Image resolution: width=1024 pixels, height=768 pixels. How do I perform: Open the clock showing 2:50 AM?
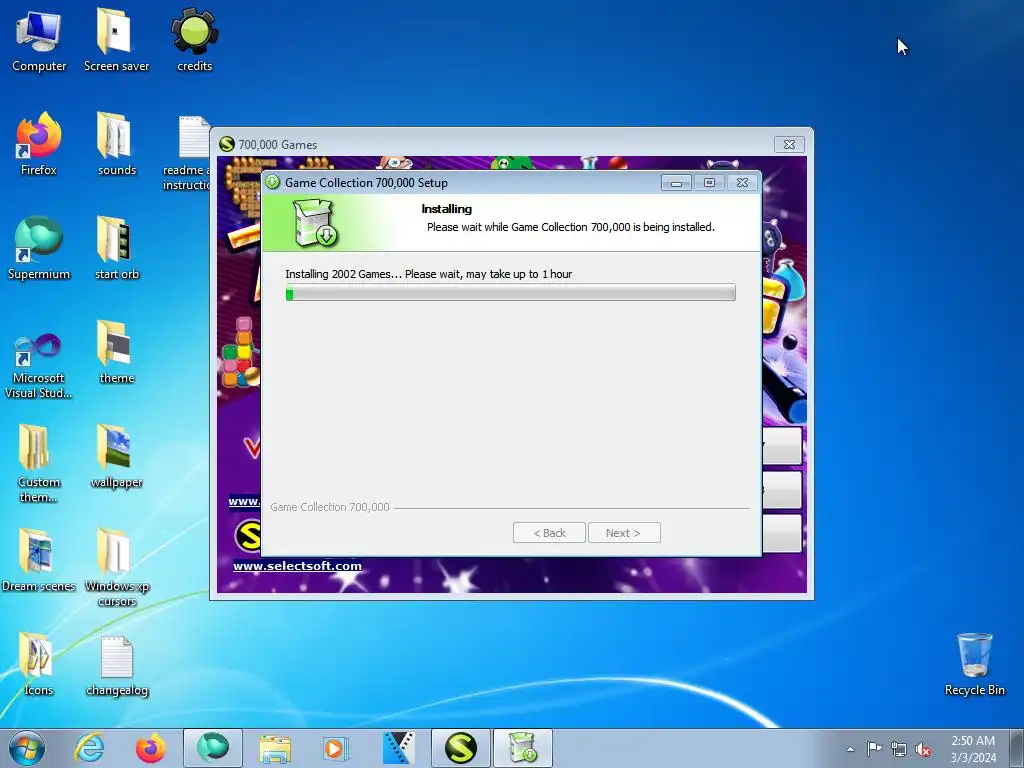(x=973, y=749)
